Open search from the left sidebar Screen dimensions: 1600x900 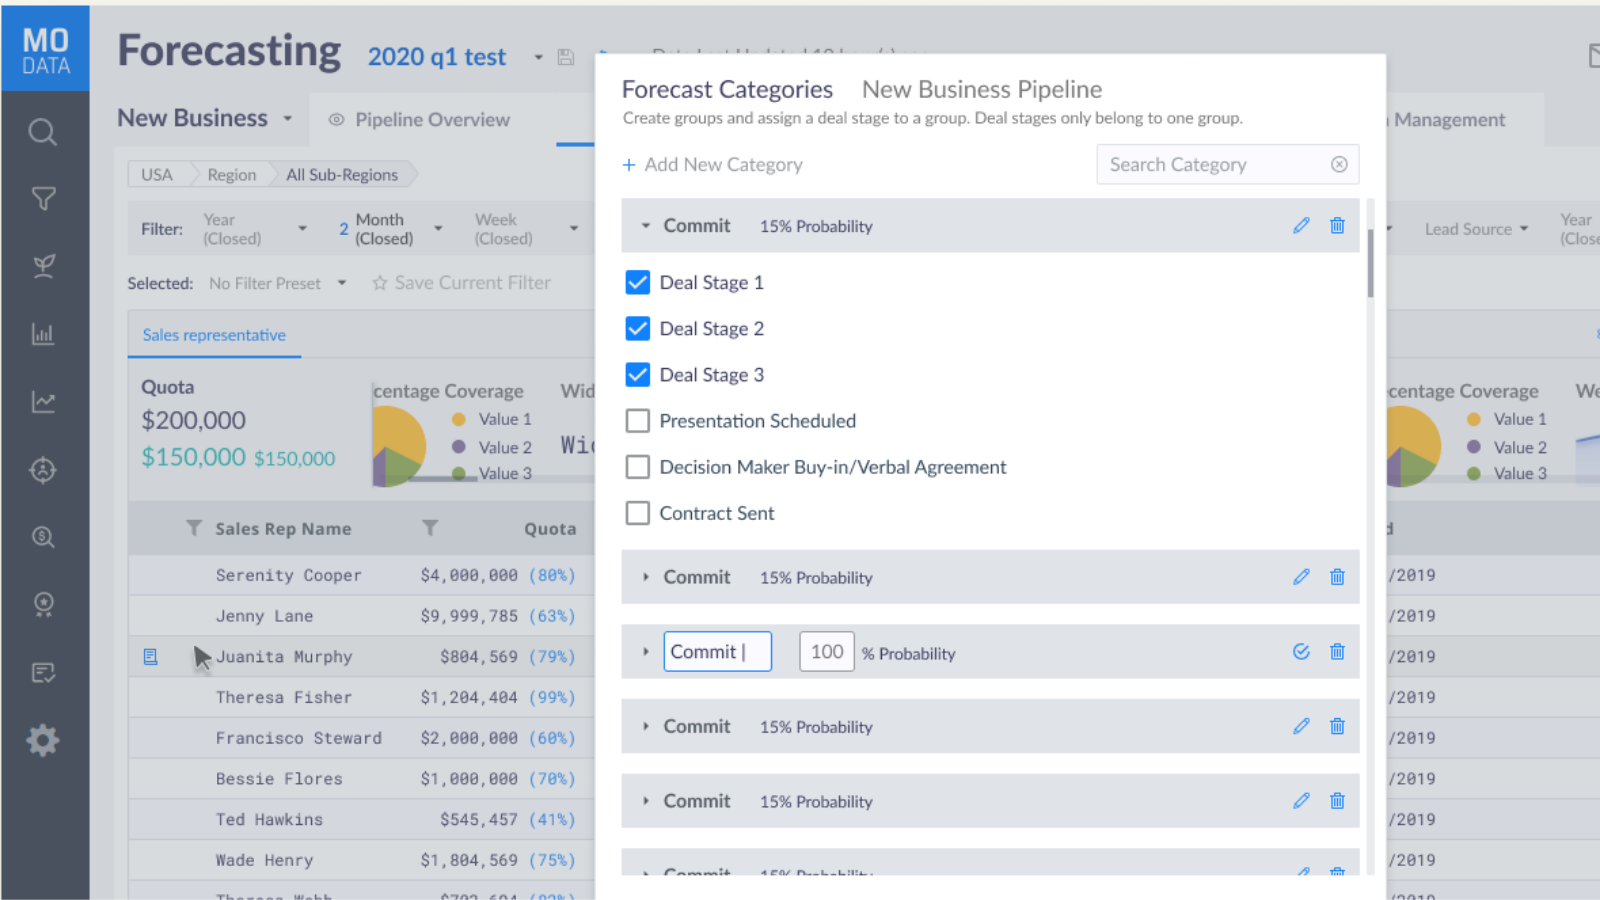point(42,131)
